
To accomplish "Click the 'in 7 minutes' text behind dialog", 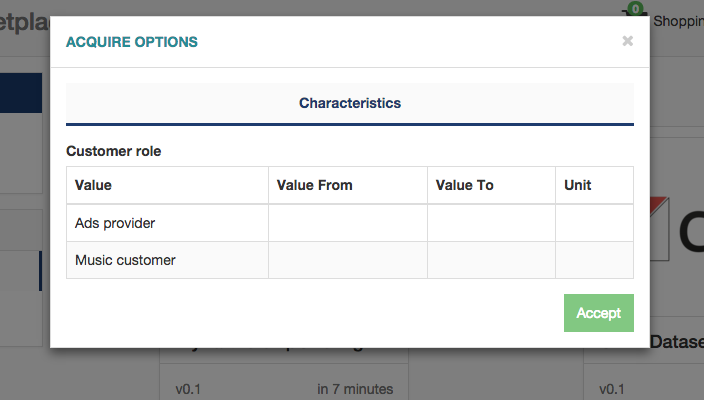I will click(355, 389).
